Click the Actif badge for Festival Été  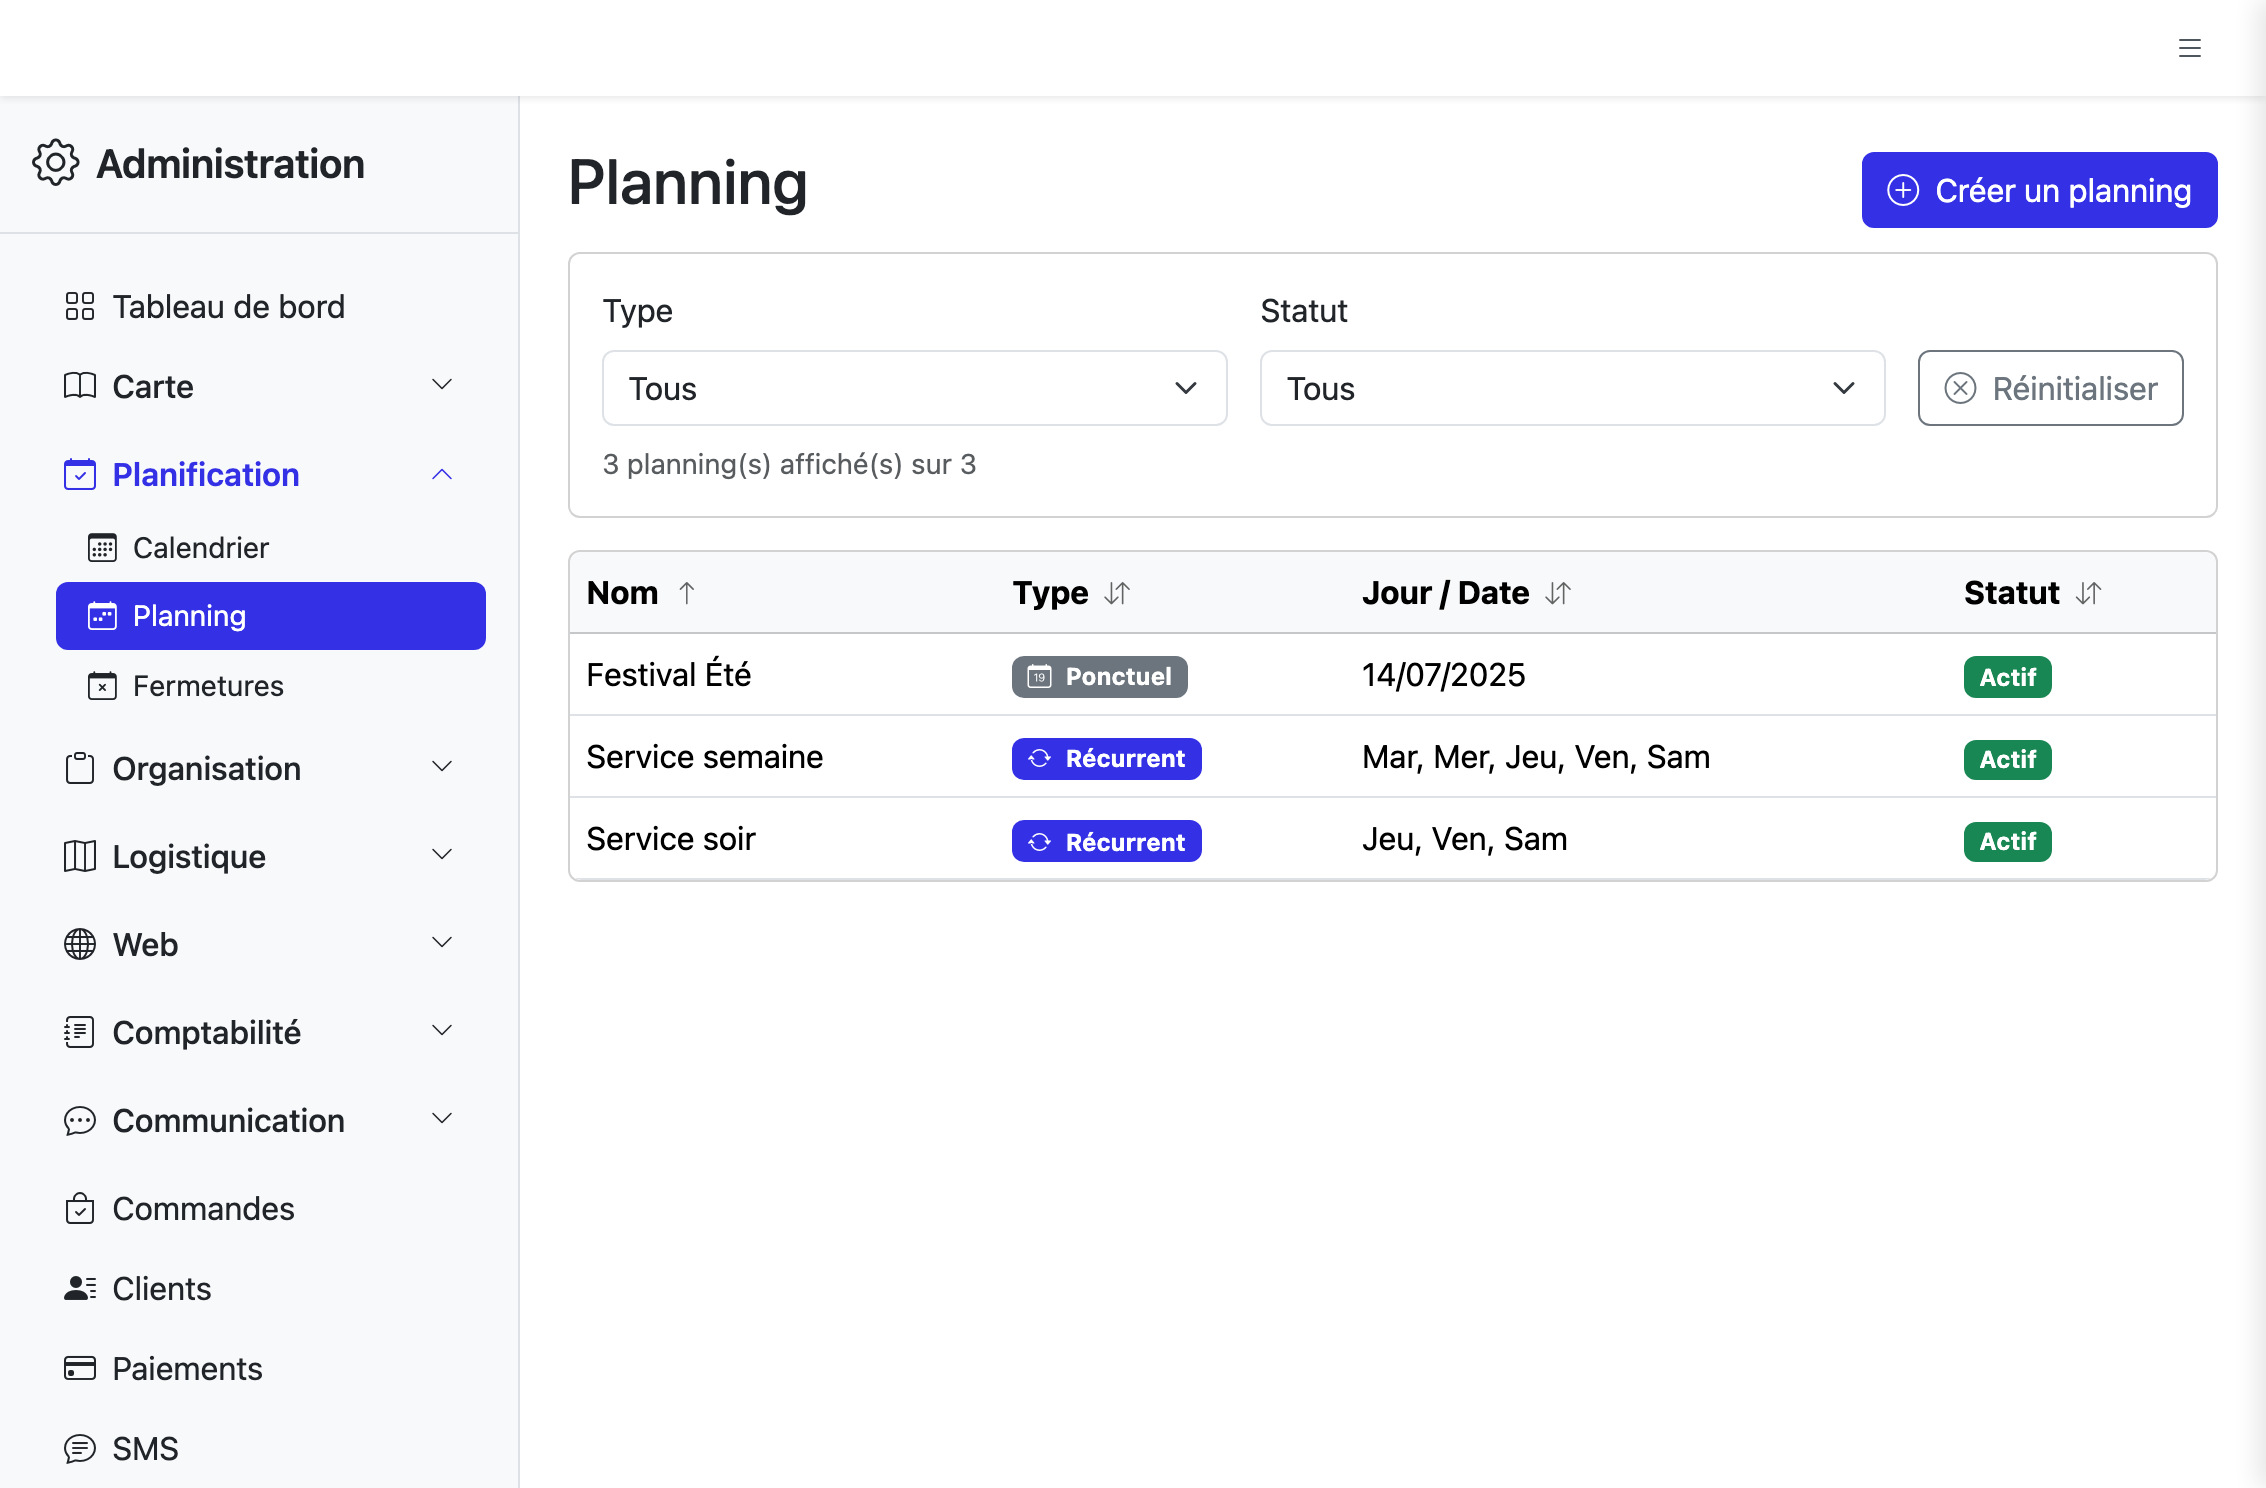point(2008,677)
